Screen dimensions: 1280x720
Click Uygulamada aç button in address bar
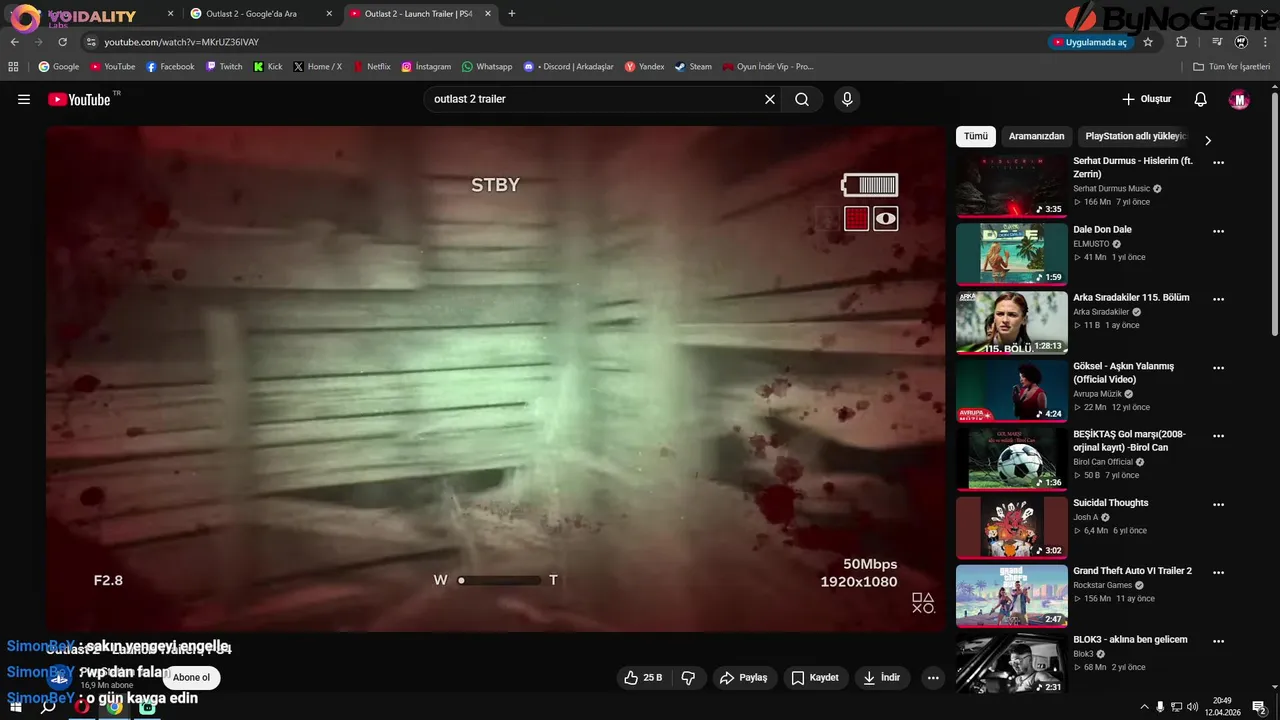(1089, 42)
